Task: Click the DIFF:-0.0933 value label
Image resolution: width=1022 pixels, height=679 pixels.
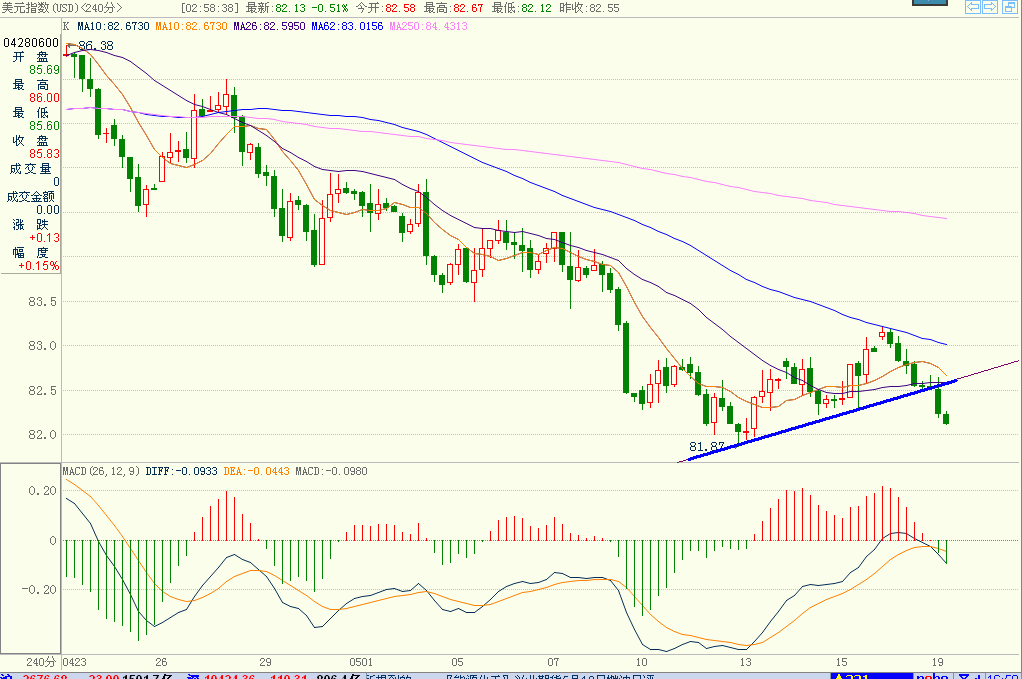Action: click(x=182, y=470)
